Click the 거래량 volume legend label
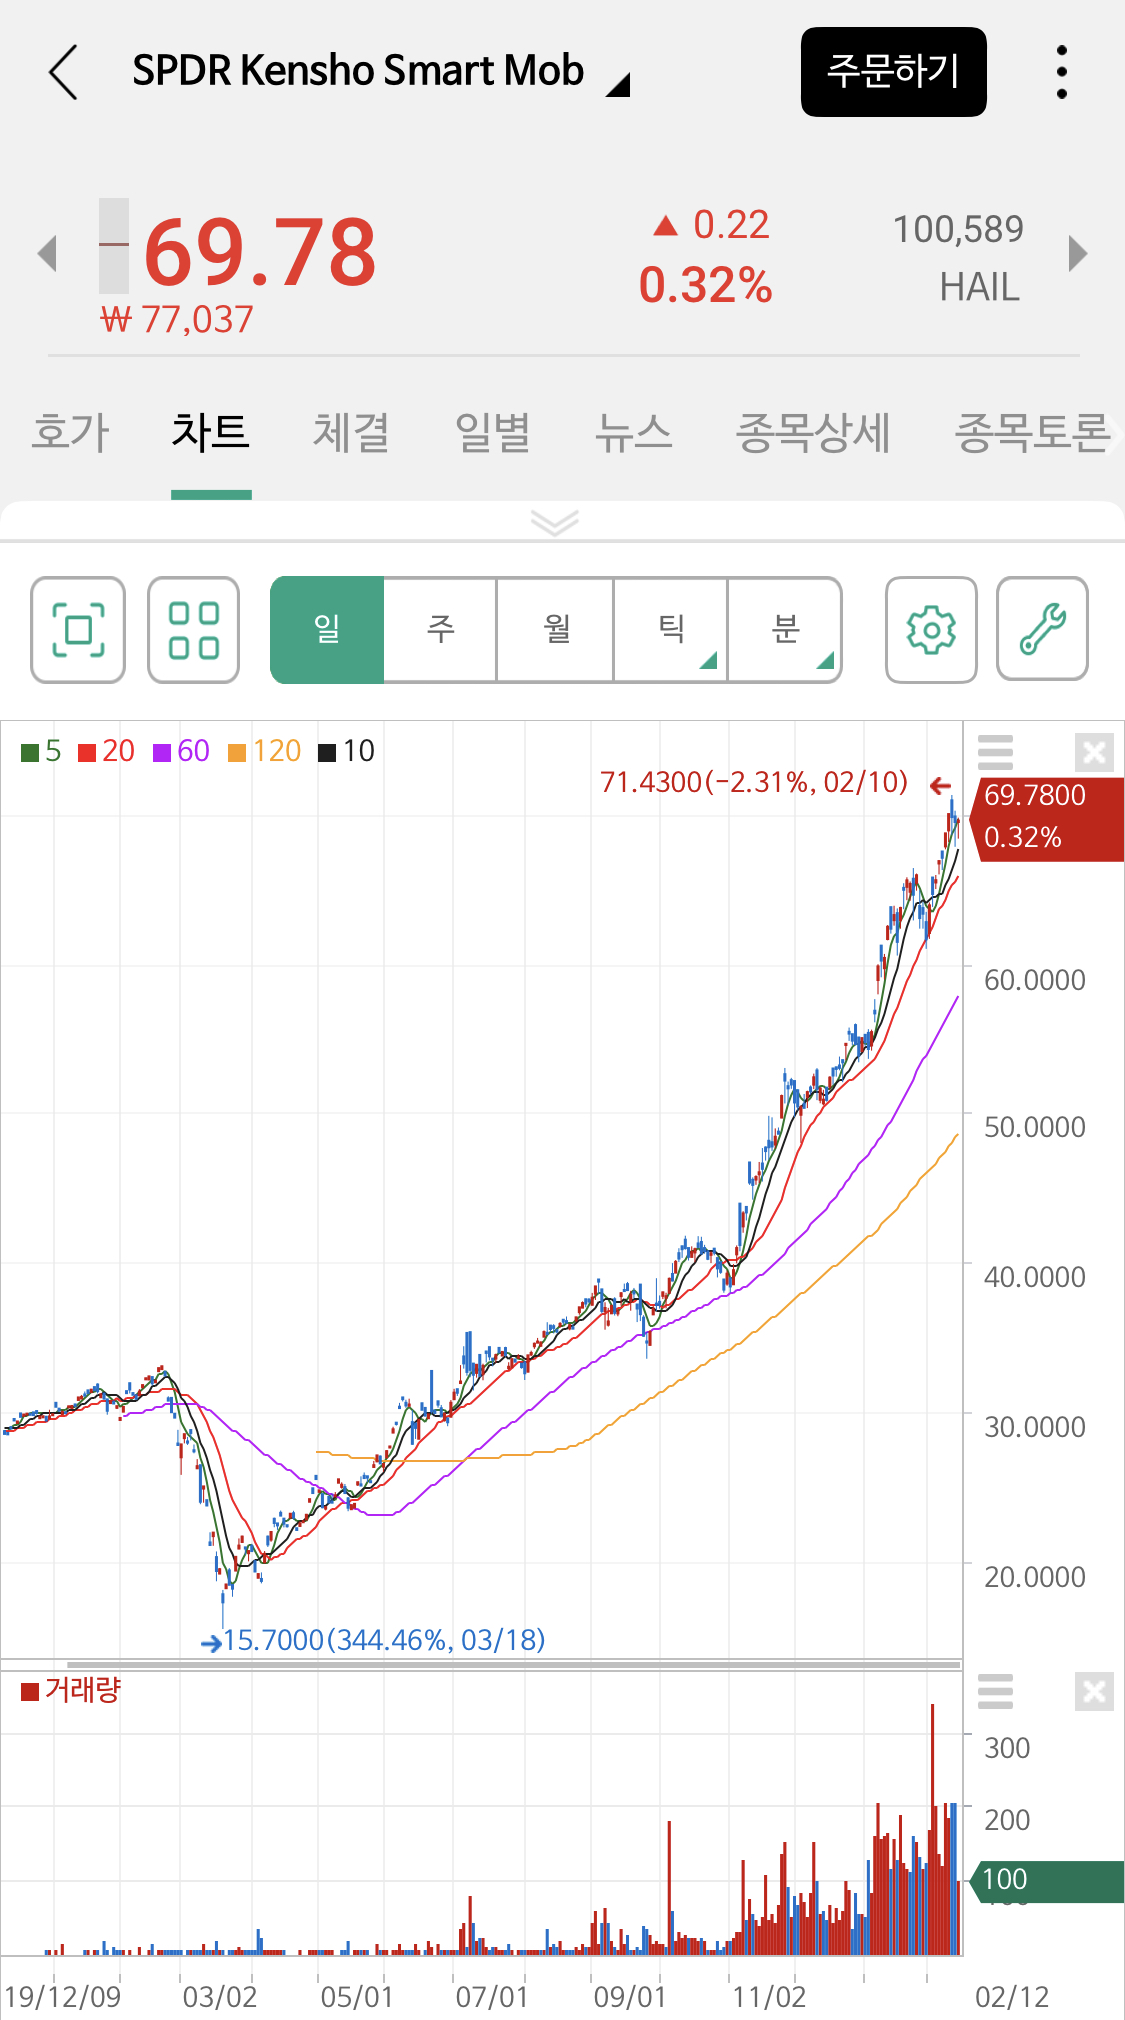The image size is (1125, 2020). click(83, 1690)
